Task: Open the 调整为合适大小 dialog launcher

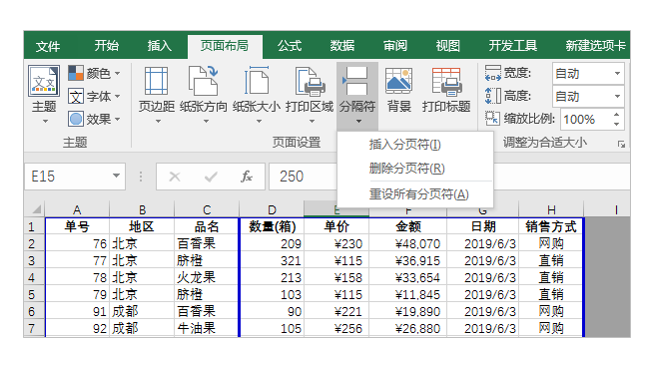Action: click(x=621, y=144)
